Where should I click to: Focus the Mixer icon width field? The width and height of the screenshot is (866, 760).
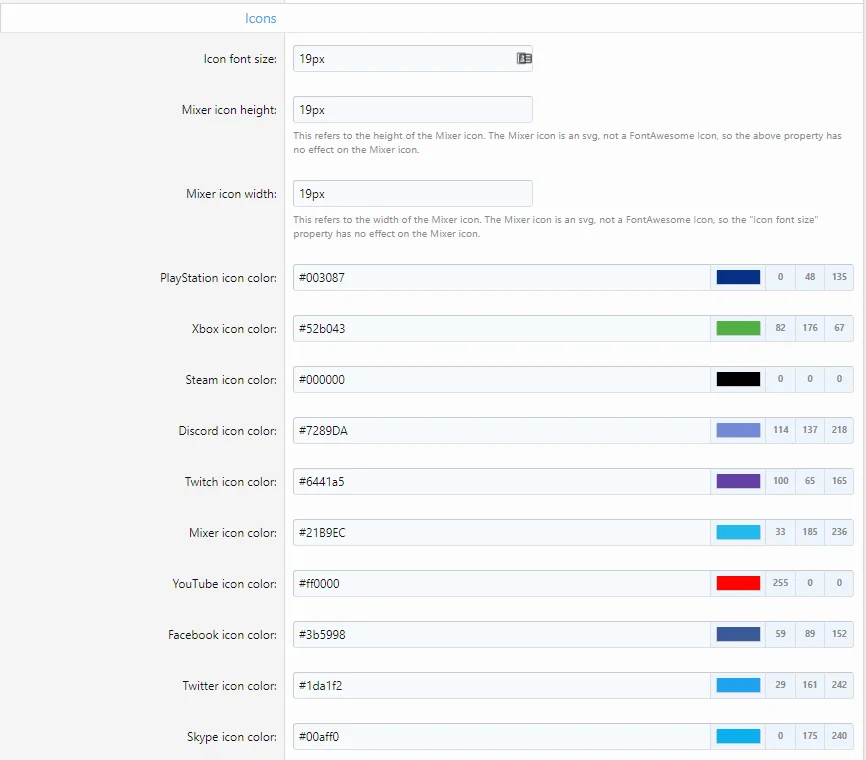pos(412,194)
